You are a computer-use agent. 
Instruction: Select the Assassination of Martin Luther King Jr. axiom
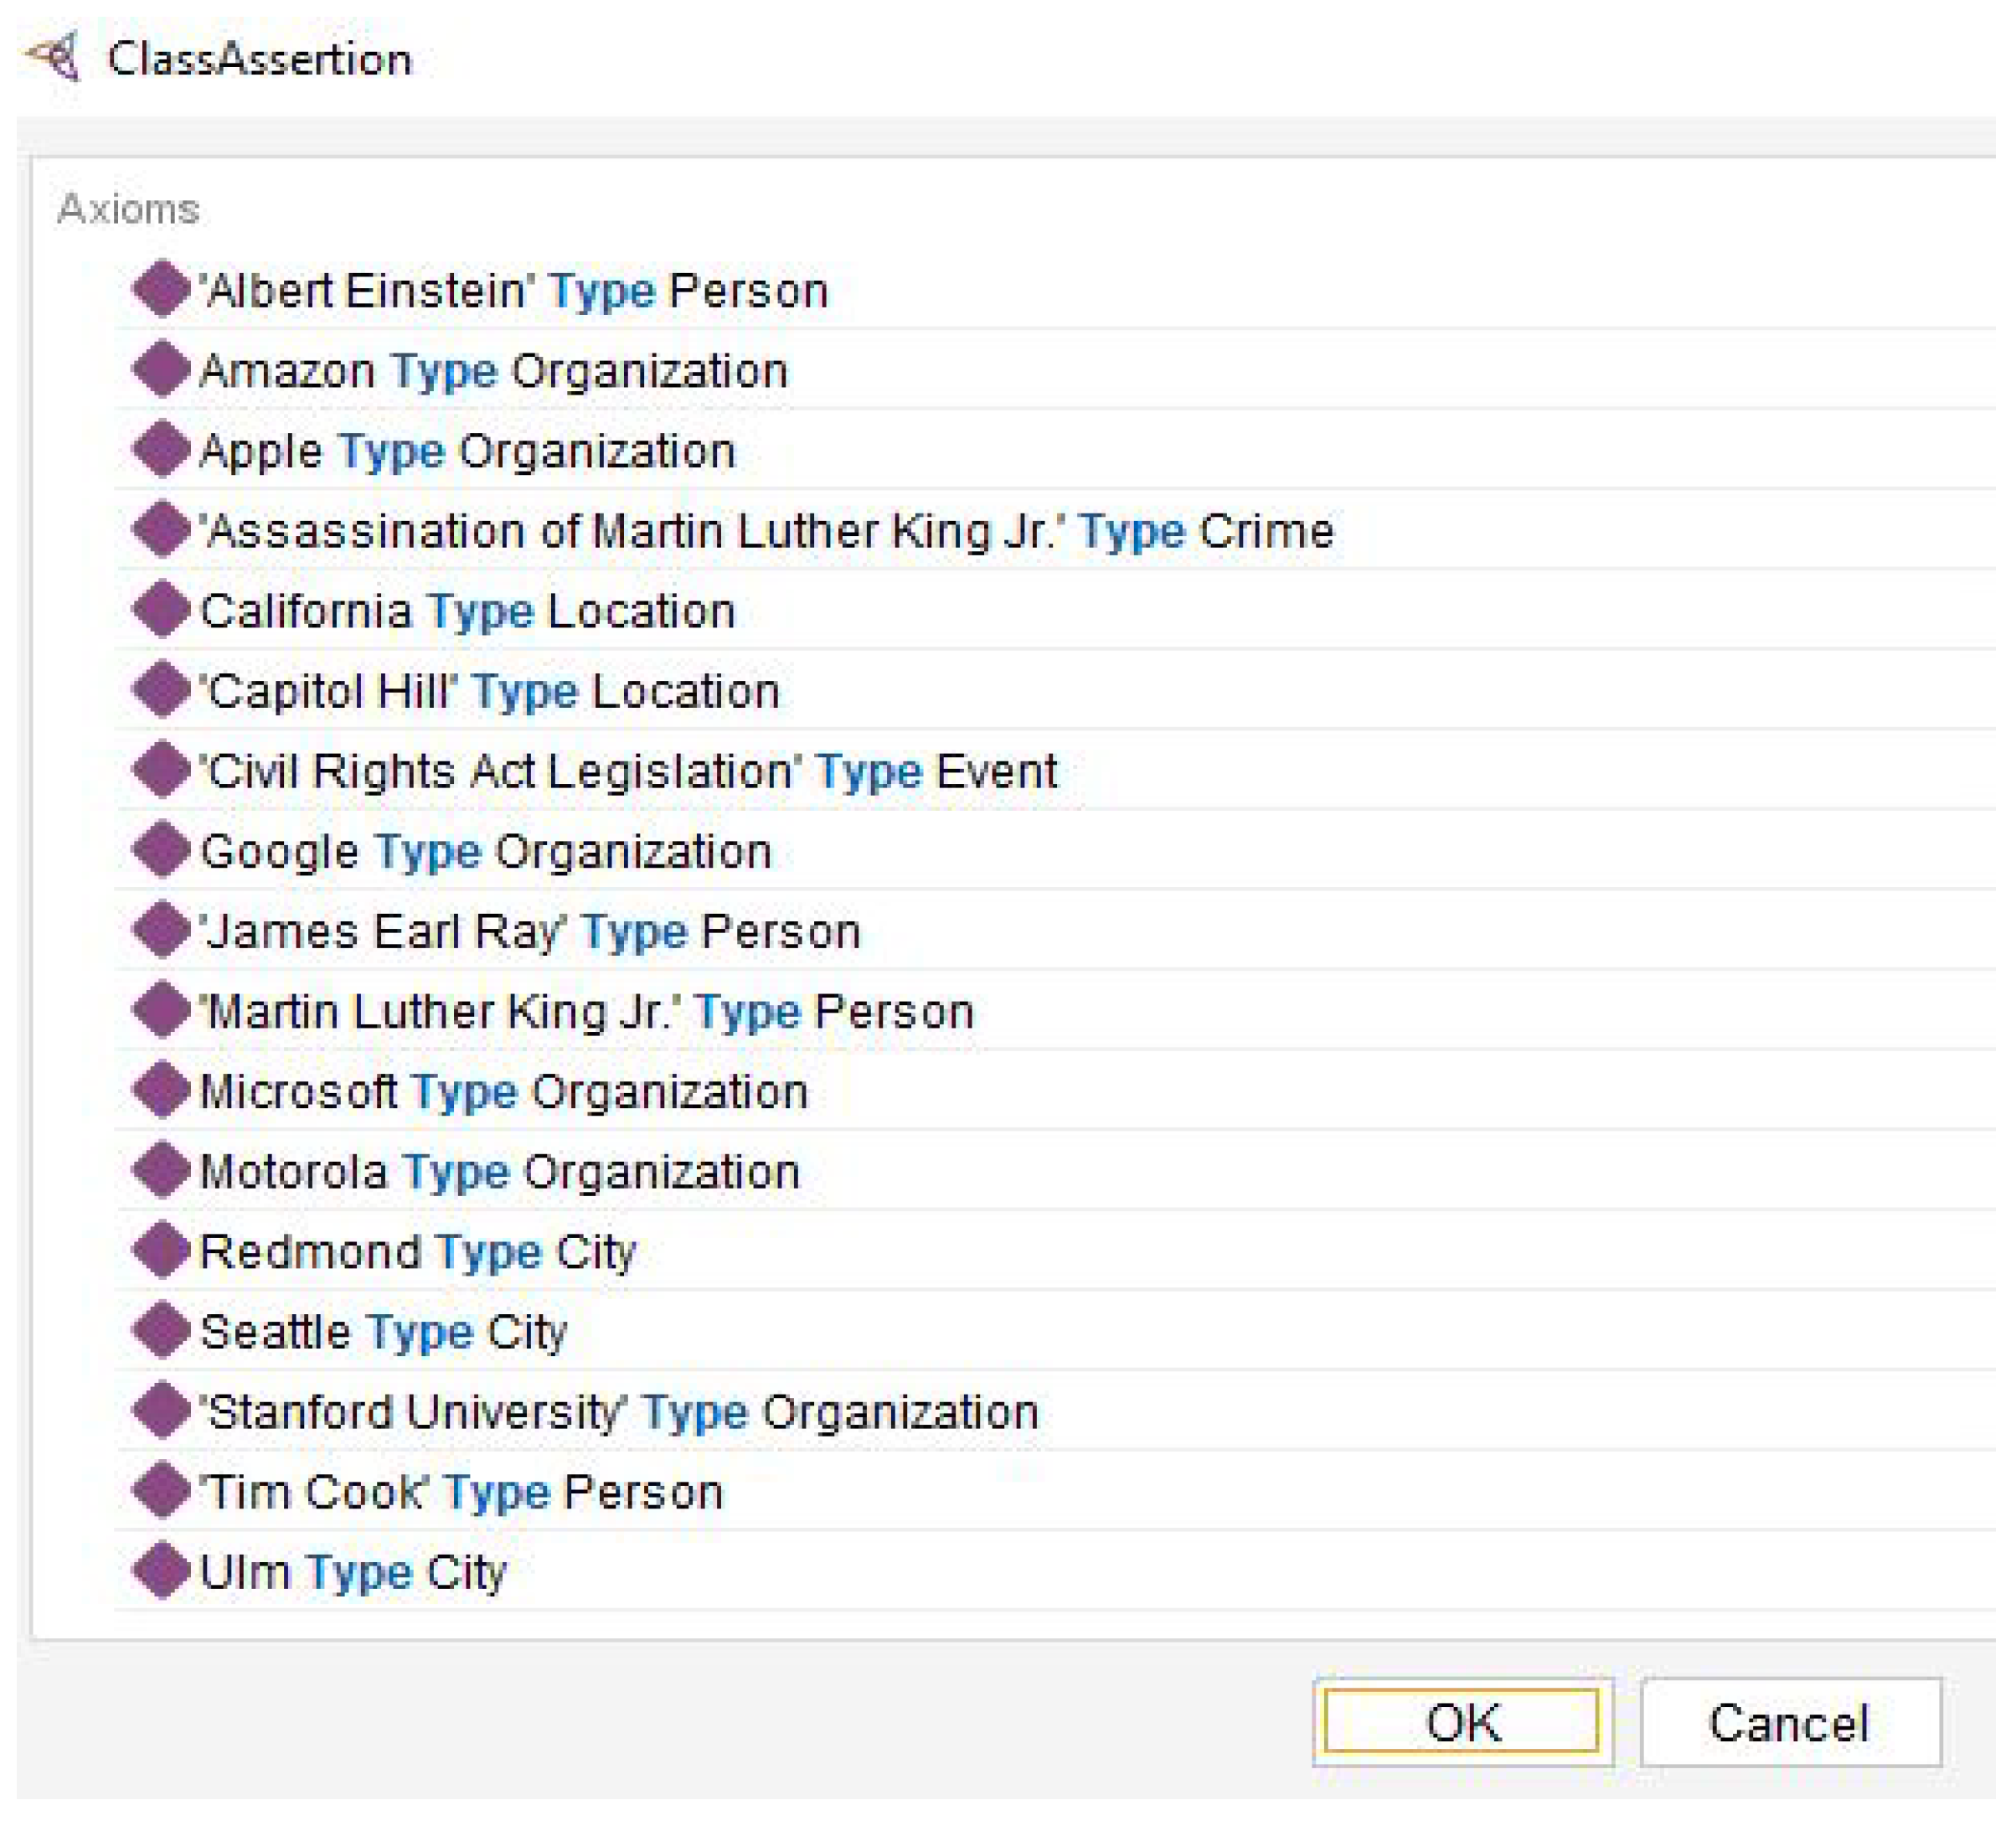pos(766,531)
